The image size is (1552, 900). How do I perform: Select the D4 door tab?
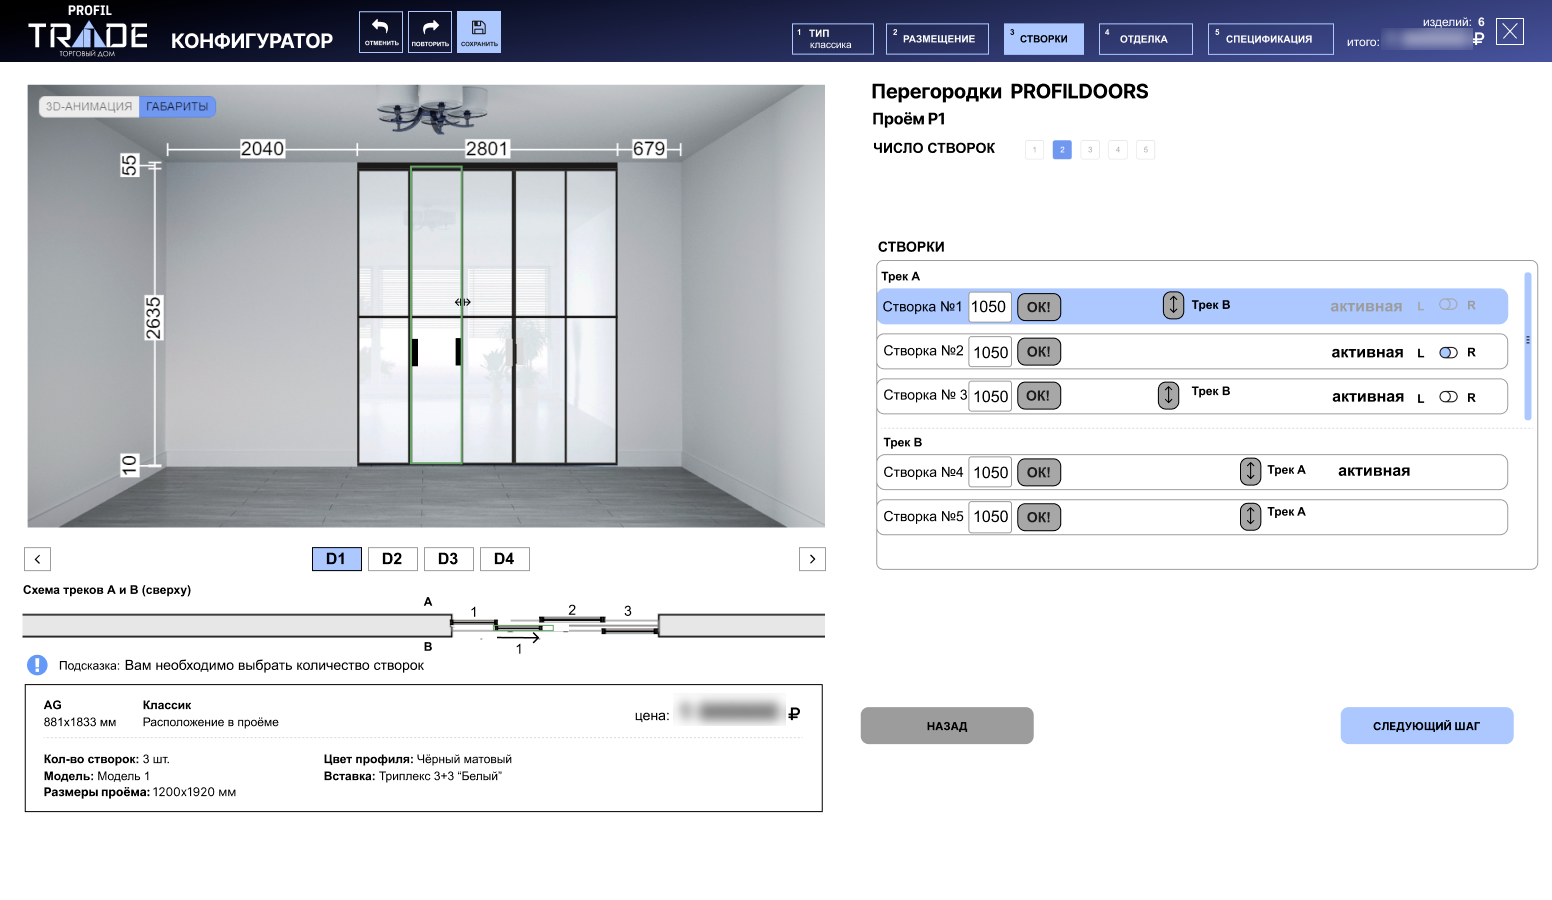[x=504, y=559]
